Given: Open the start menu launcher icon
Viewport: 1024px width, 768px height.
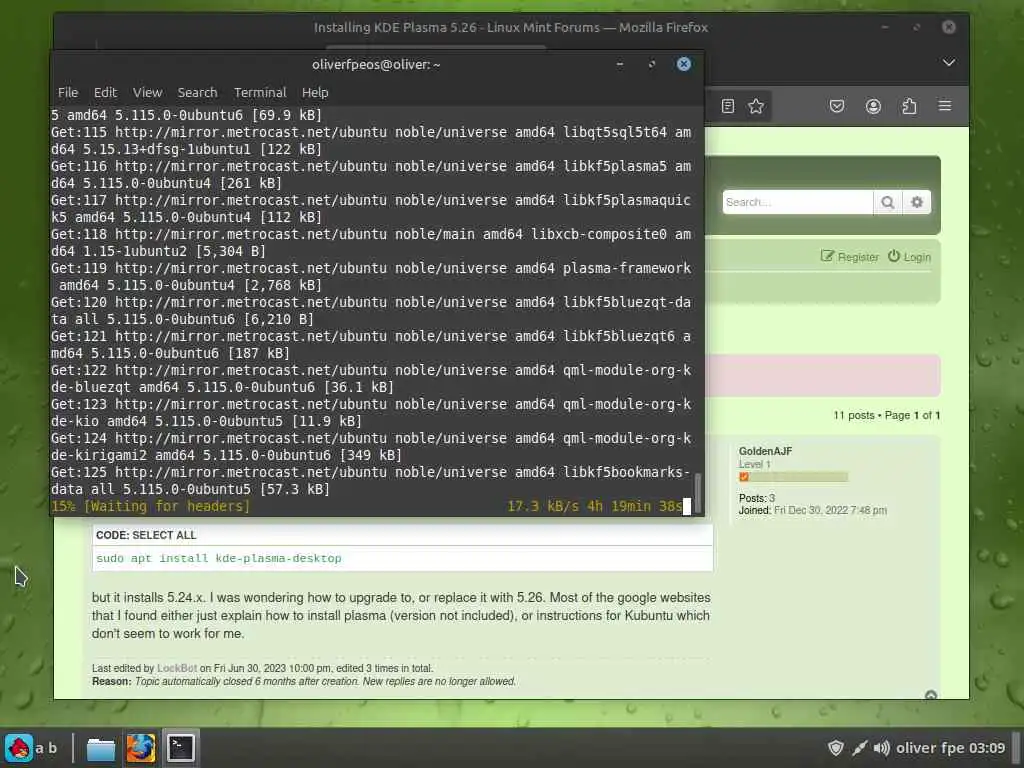Looking at the screenshot, I should pyautogui.click(x=19, y=748).
